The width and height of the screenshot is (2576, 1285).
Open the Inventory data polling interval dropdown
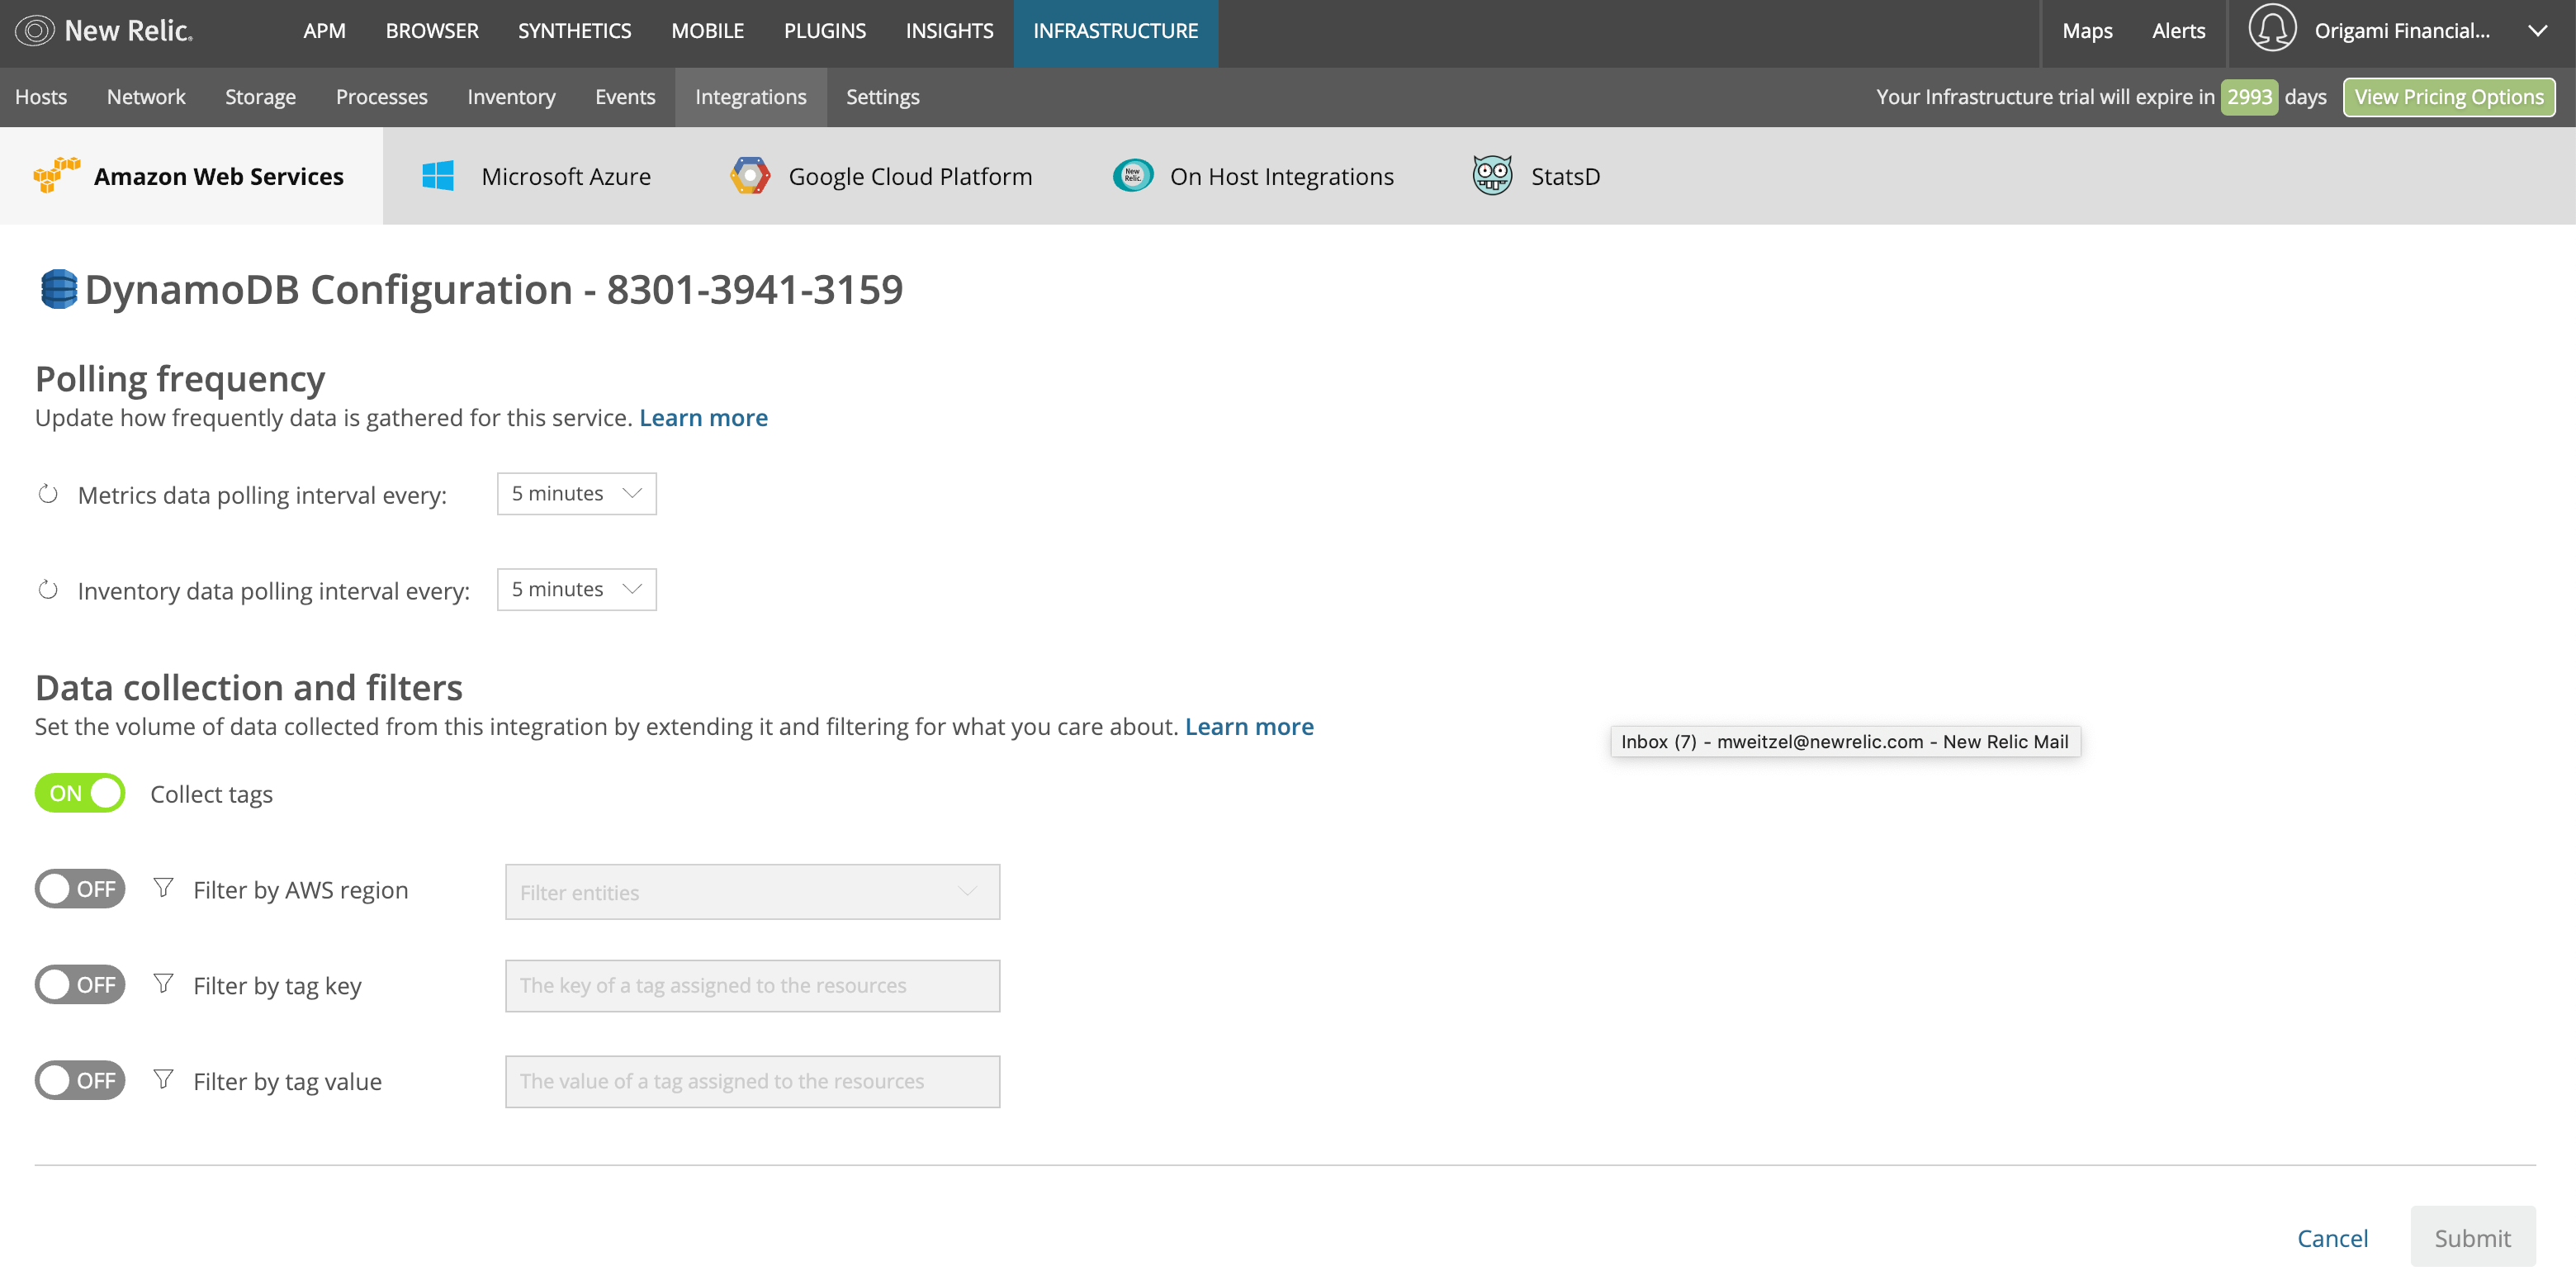click(576, 590)
